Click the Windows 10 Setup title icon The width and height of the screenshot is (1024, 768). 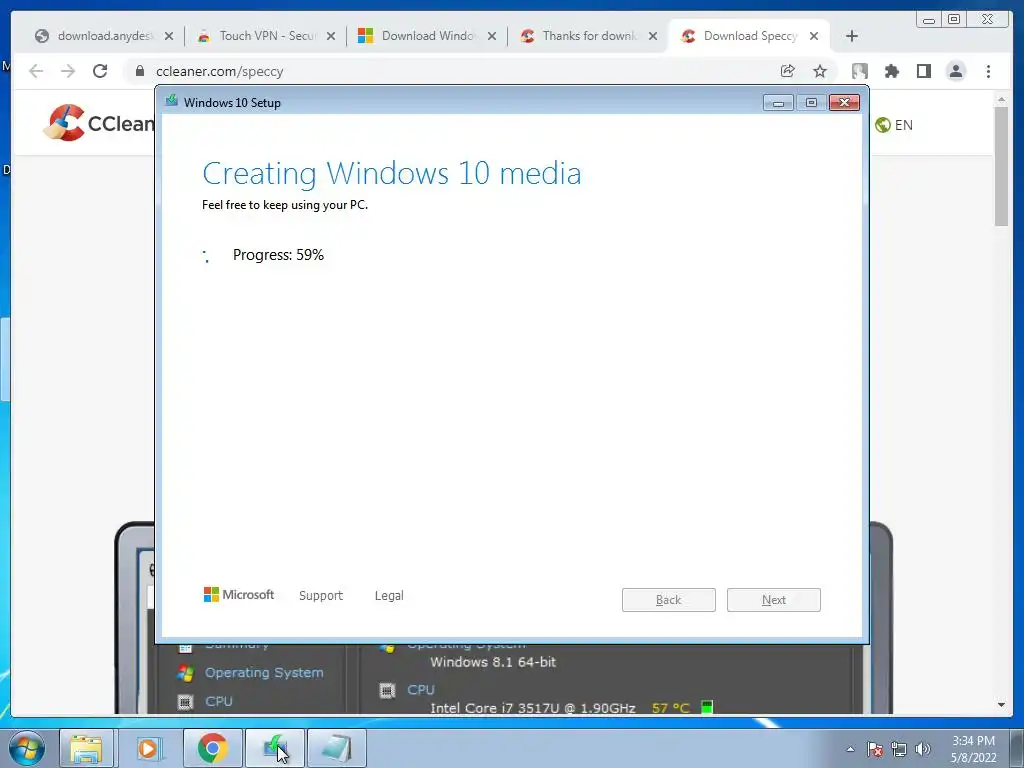(172, 101)
